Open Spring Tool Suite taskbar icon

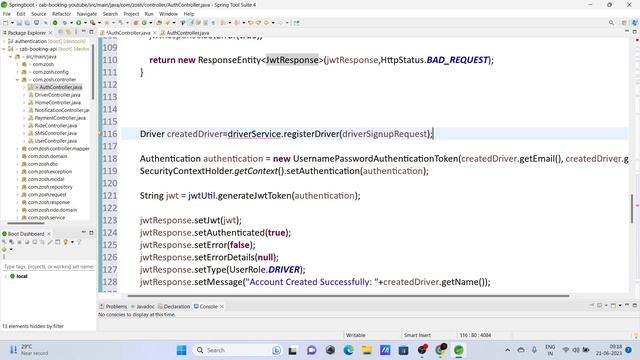pyautogui.click(x=459, y=350)
